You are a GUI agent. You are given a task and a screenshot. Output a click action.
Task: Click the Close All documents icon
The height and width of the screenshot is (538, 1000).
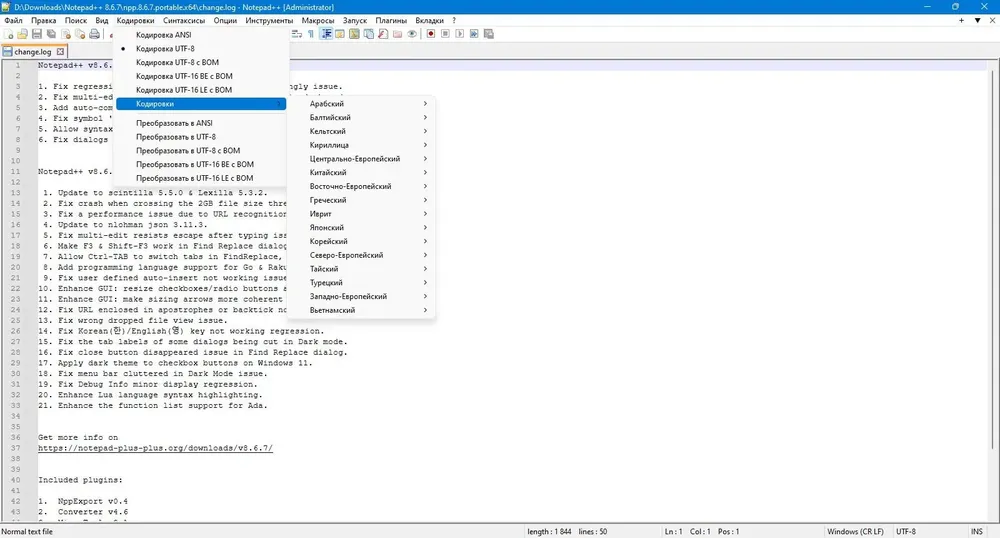click(80, 34)
